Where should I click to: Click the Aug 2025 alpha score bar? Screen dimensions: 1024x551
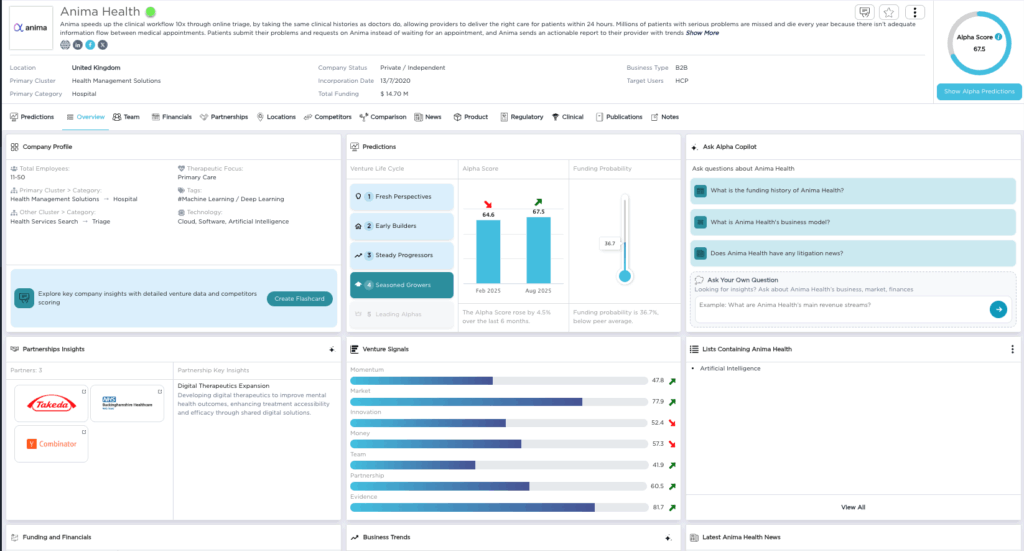tap(538, 250)
